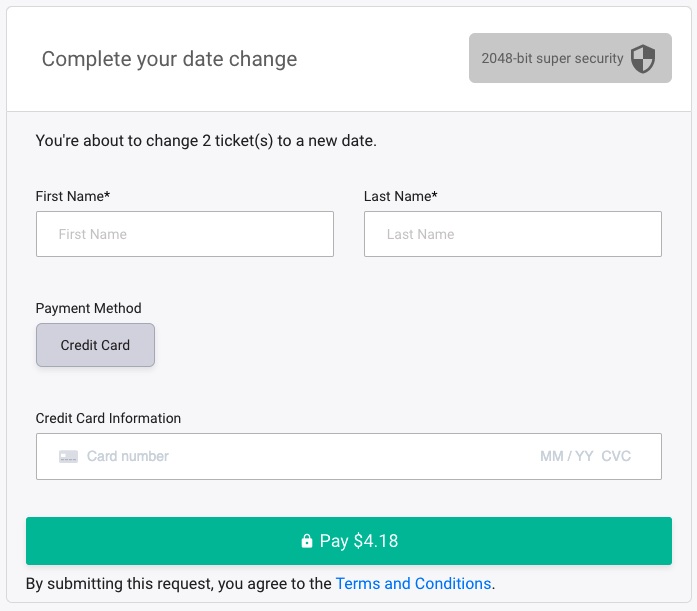Screen dimensions: 697x611
Task: Click the 'change 2 ticket(s)' notice text
Action: pos(206,141)
